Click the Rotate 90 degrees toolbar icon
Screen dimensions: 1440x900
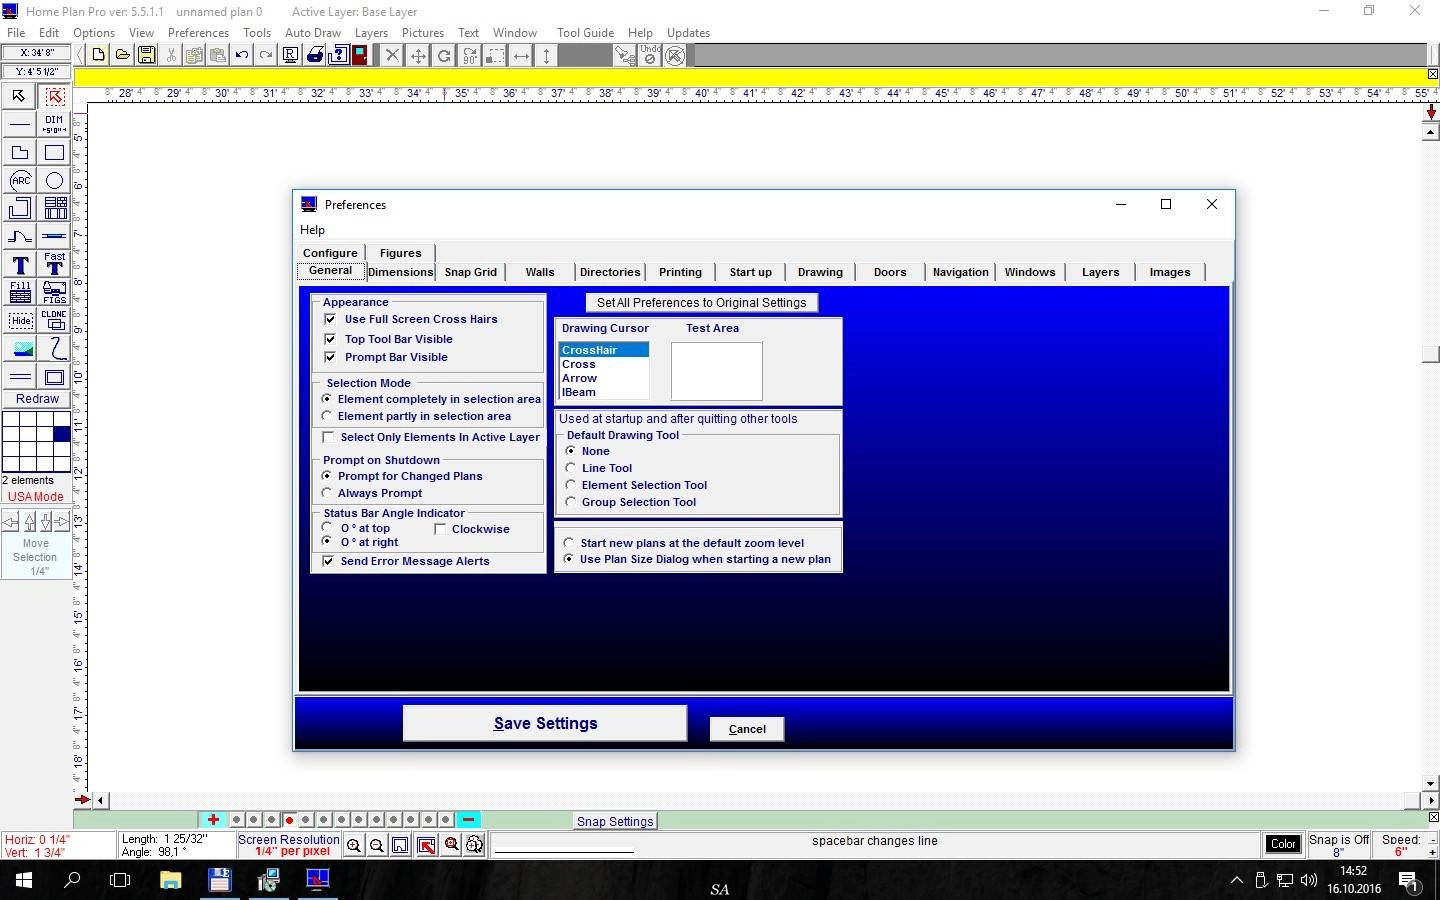(x=470, y=55)
